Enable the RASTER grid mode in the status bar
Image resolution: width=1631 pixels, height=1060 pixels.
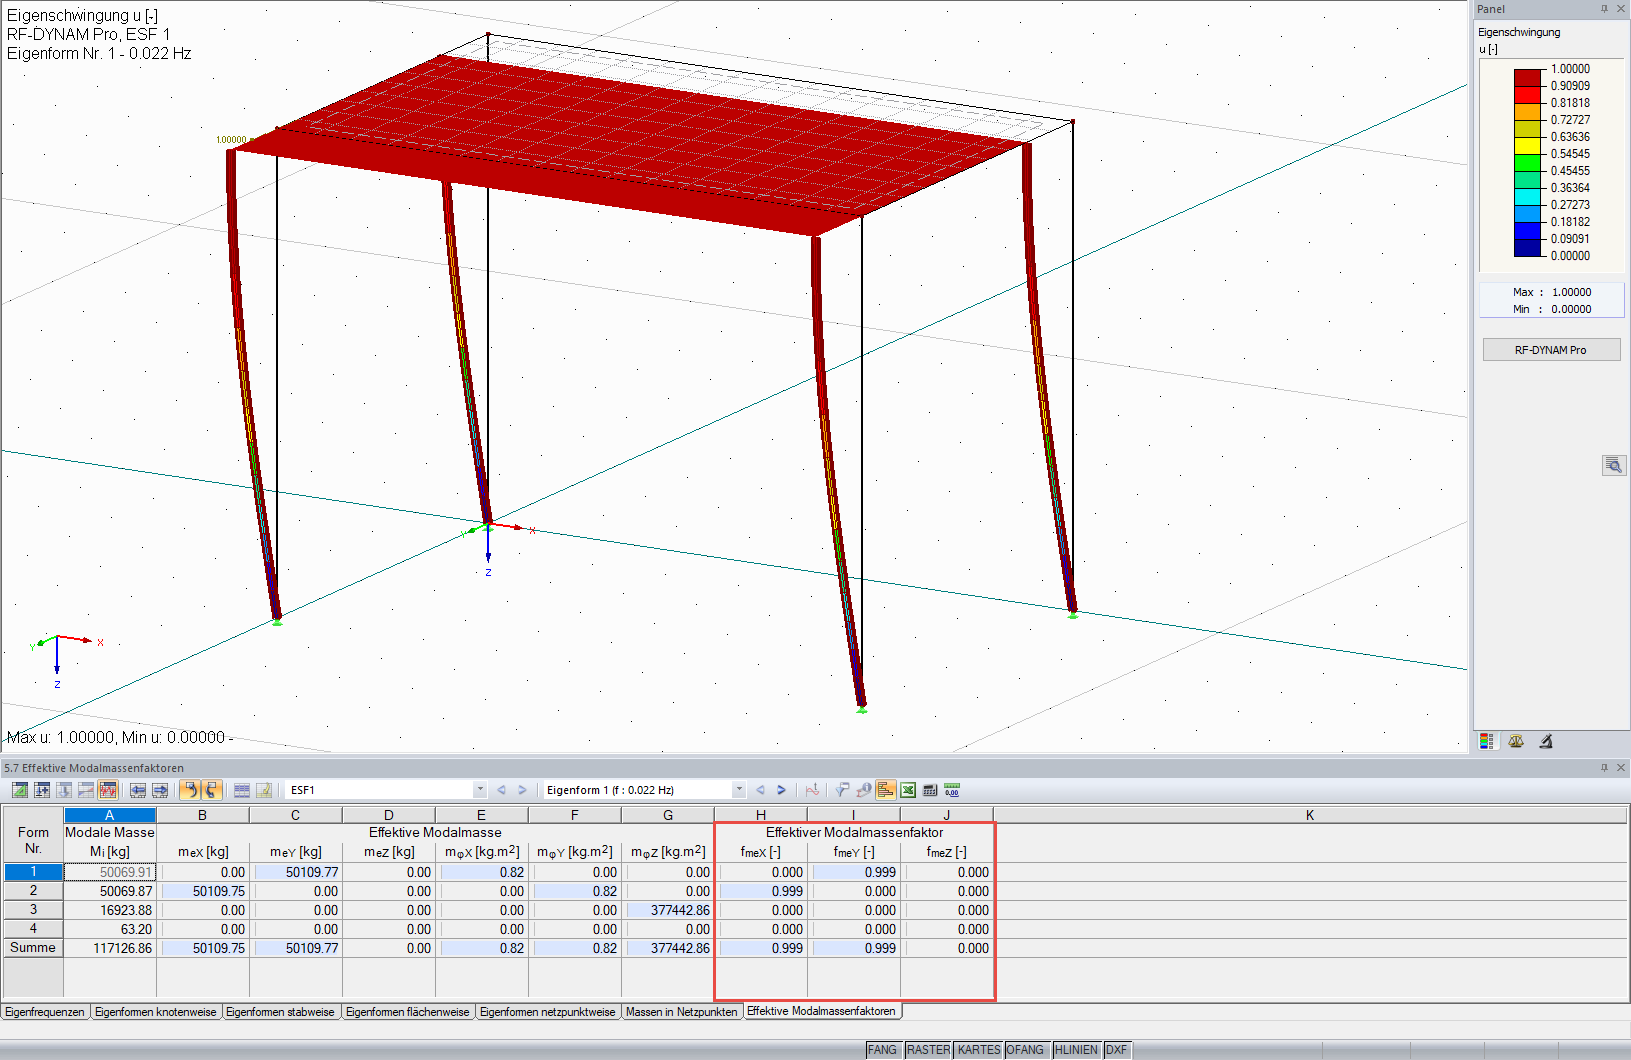928,1050
